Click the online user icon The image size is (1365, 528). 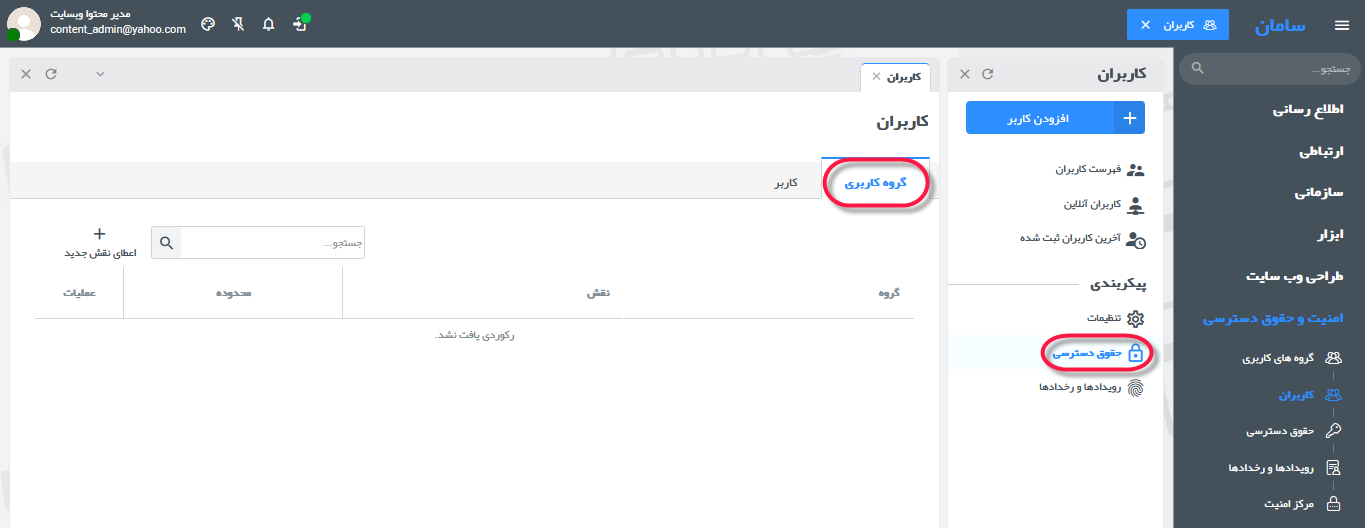1136,205
